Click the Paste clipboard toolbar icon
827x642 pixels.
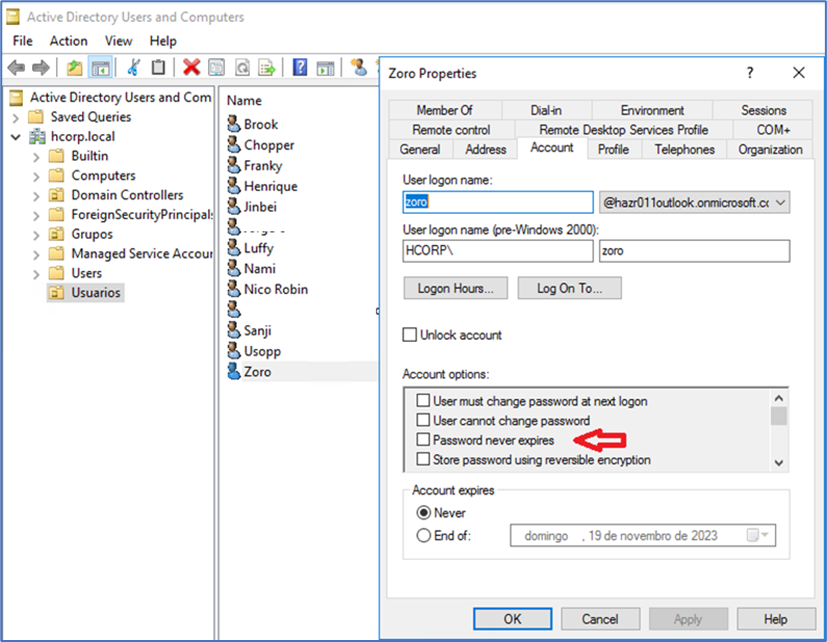tap(158, 67)
